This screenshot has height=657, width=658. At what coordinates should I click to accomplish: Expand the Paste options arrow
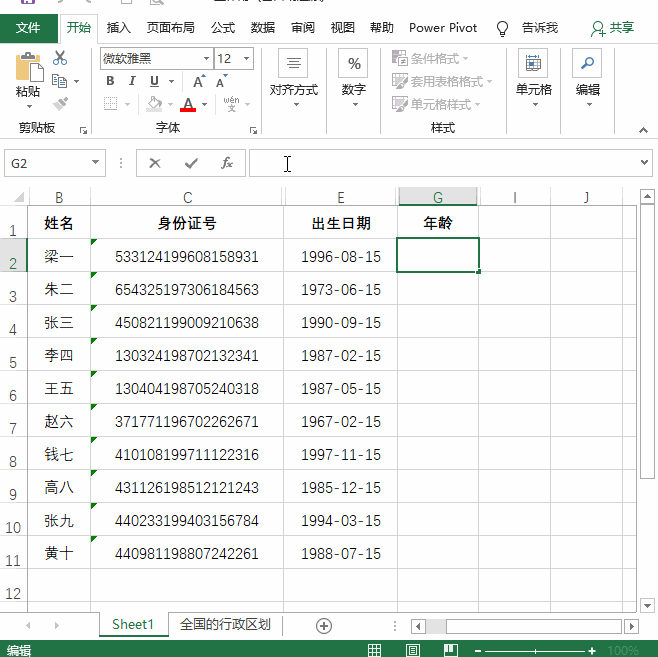pyautogui.click(x=29, y=107)
